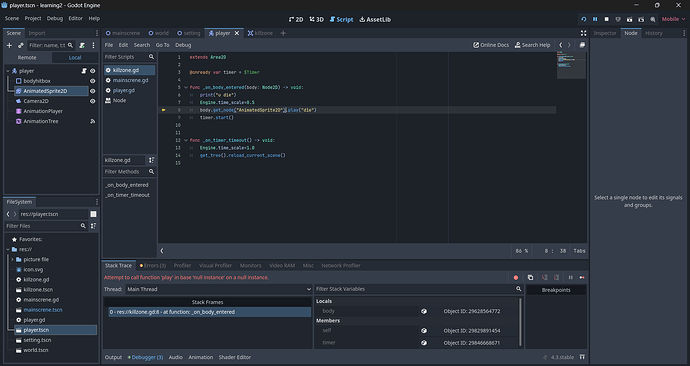Screen dimensions: 690x366
Task: Collapse the player node tree
Action: [8, 71]
